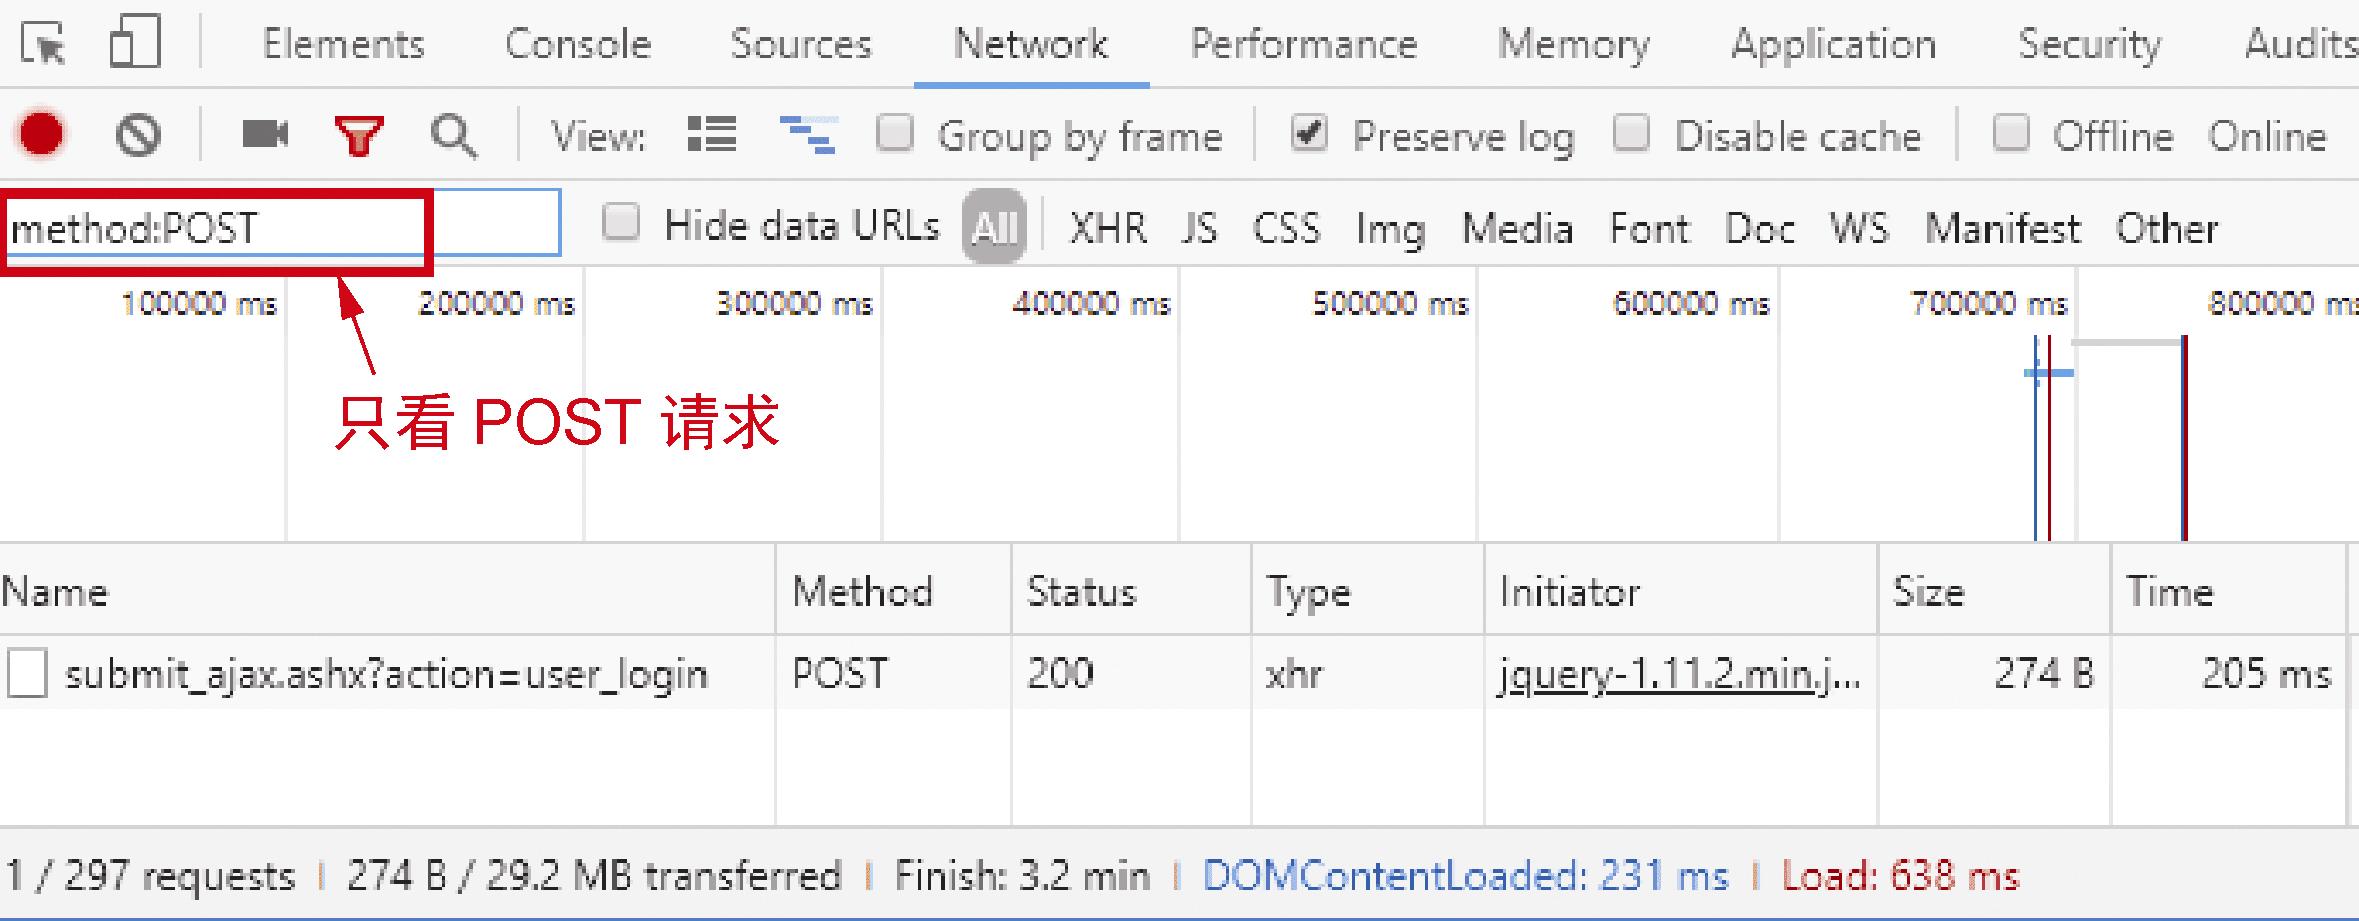This screenshot has height=921, width=2359.
Task: Show request timeline overview view
Action: tap(806, 133)
